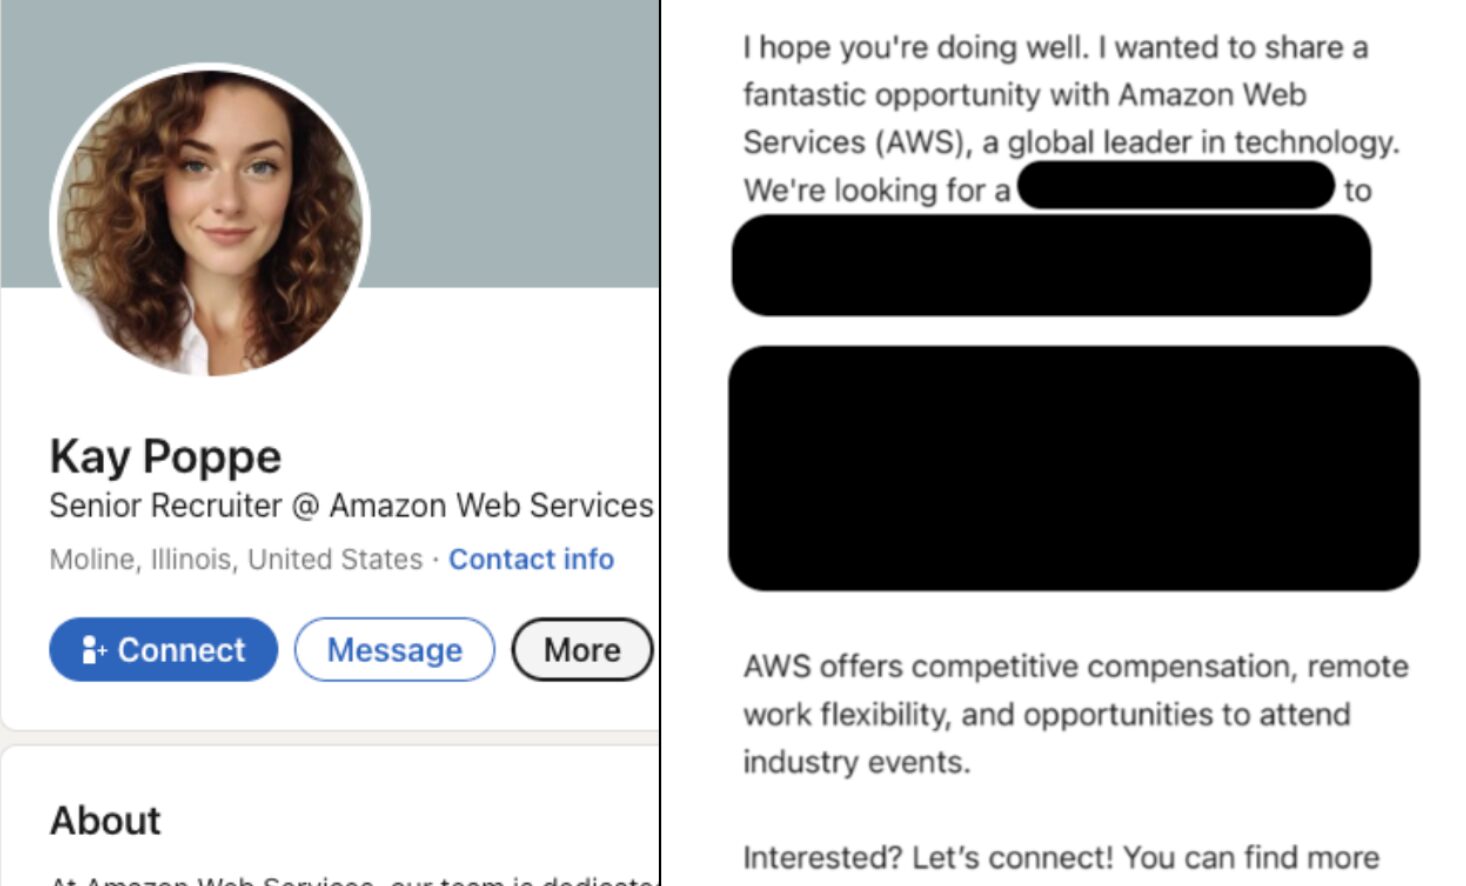Click the "Services (AWS), a global leader" line
The width and height of the screenshot is (1466, 886).
click(x=1070, y=142)
